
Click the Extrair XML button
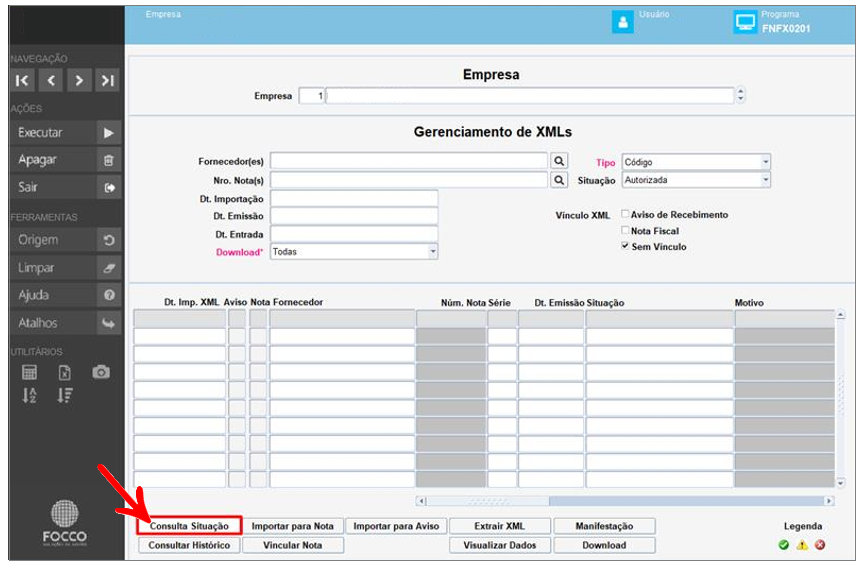coord(500,525)
